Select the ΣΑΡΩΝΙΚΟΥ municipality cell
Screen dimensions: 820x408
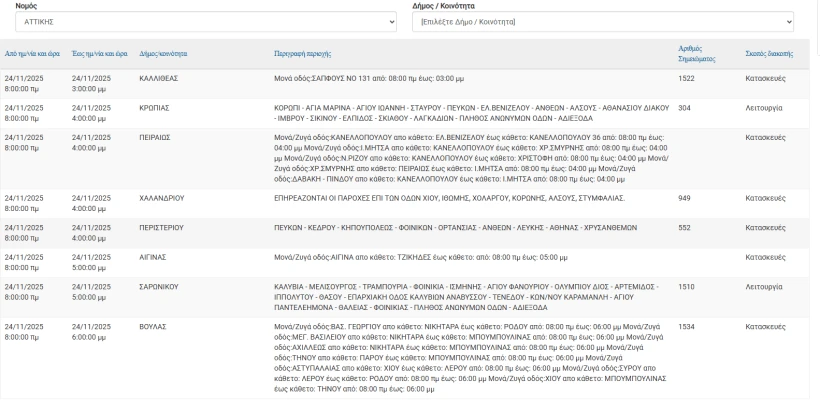coord(159,287)
